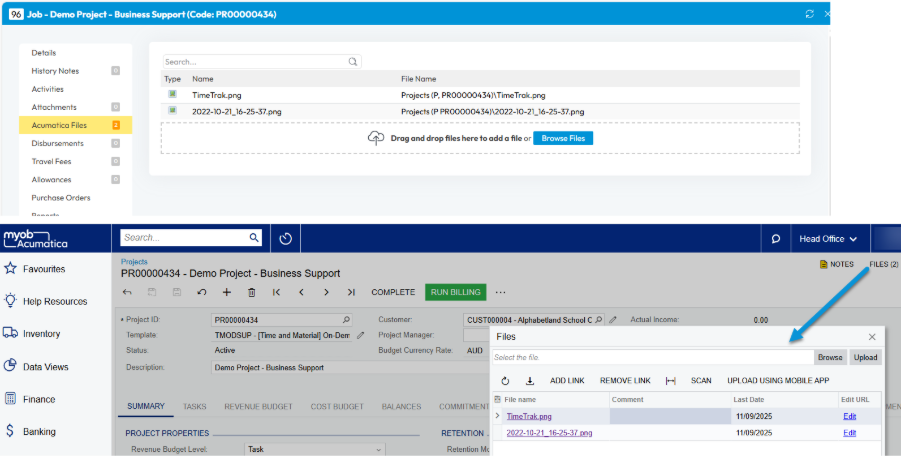
Task: Open the recent history clock icon
Action: [x=285, y=239]
